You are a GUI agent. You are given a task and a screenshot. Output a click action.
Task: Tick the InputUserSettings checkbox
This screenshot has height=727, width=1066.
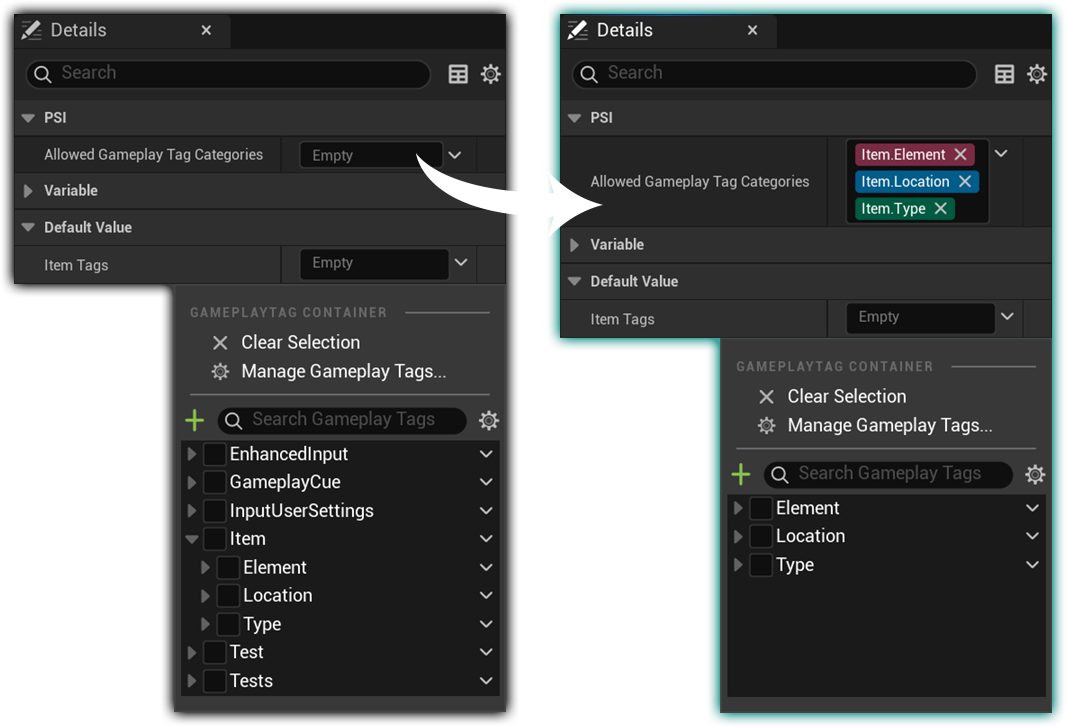click(x=215, y=511)
